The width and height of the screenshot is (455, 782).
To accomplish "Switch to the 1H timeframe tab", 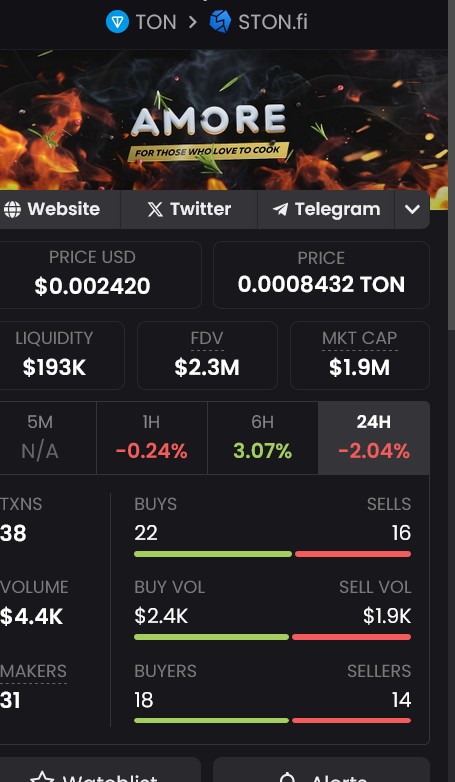I will tap(152, 438).
